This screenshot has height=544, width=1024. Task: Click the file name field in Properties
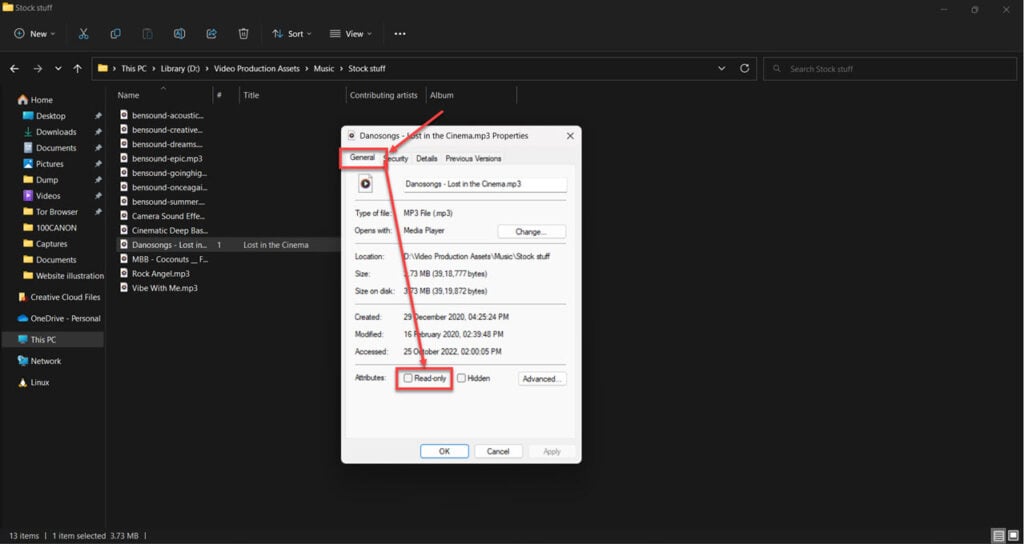click(x=485, y=185)
